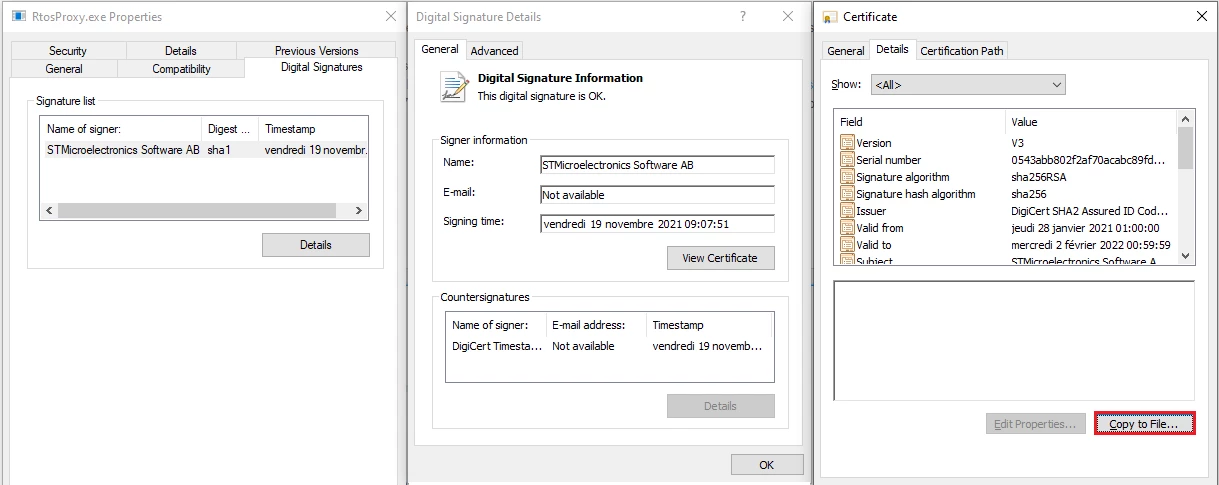Screen dimensions: 1219x485
Task: Click the certificate fields scrollbar down arrow
Action: click(1186, 256)
